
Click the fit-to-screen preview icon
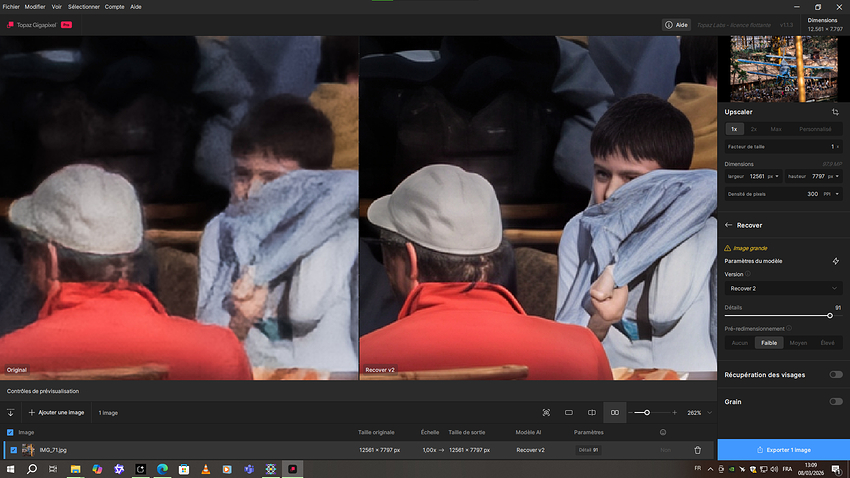point(546,412)
